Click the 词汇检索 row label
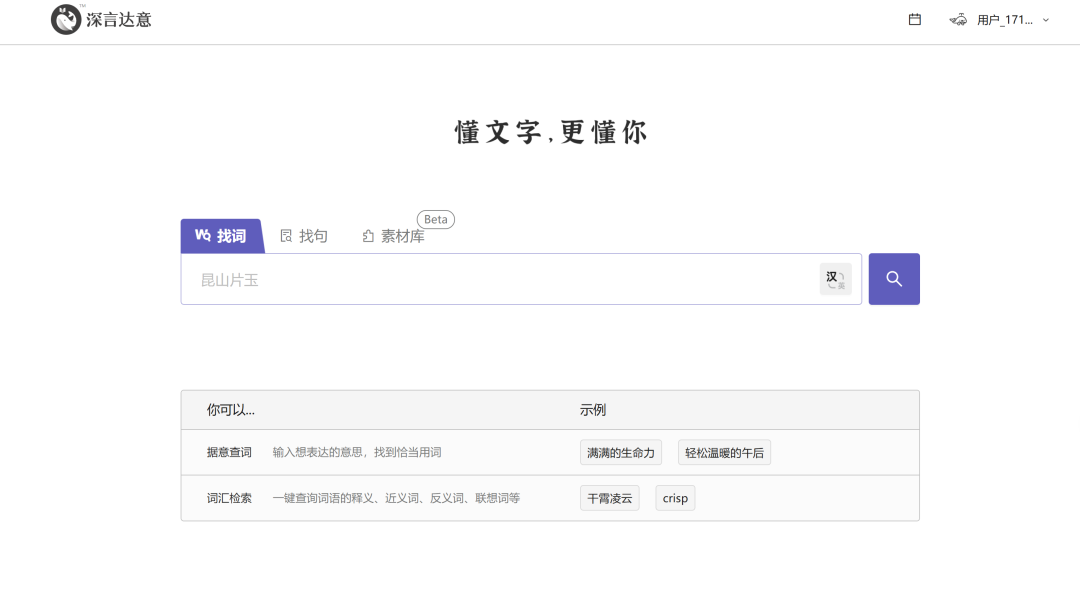 click(229, 498)
